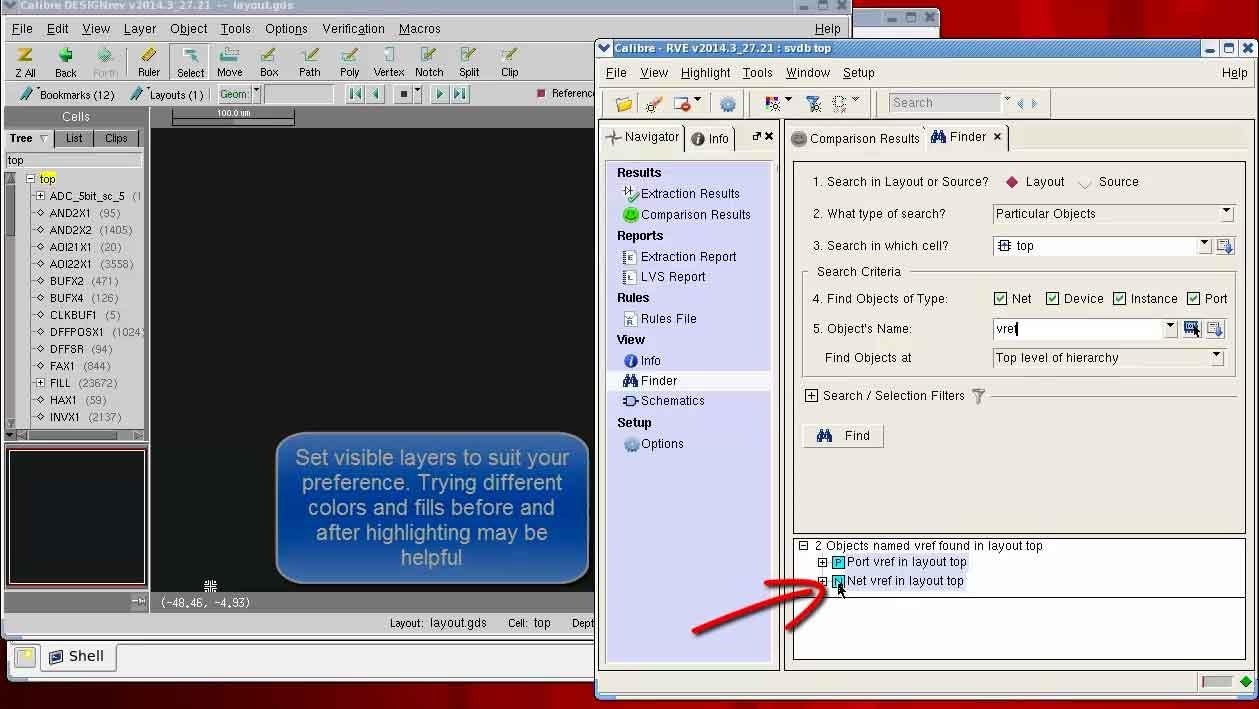Uncheck the Net object type checkbox
The image size is (1259, 709).
(1000, 299)
